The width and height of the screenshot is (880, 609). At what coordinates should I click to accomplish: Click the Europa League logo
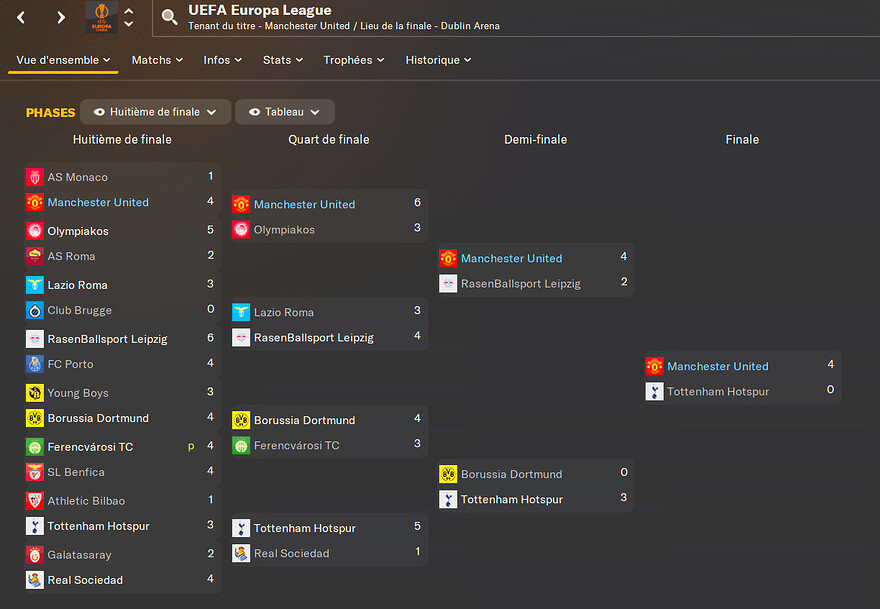click(x=101, y=16)
